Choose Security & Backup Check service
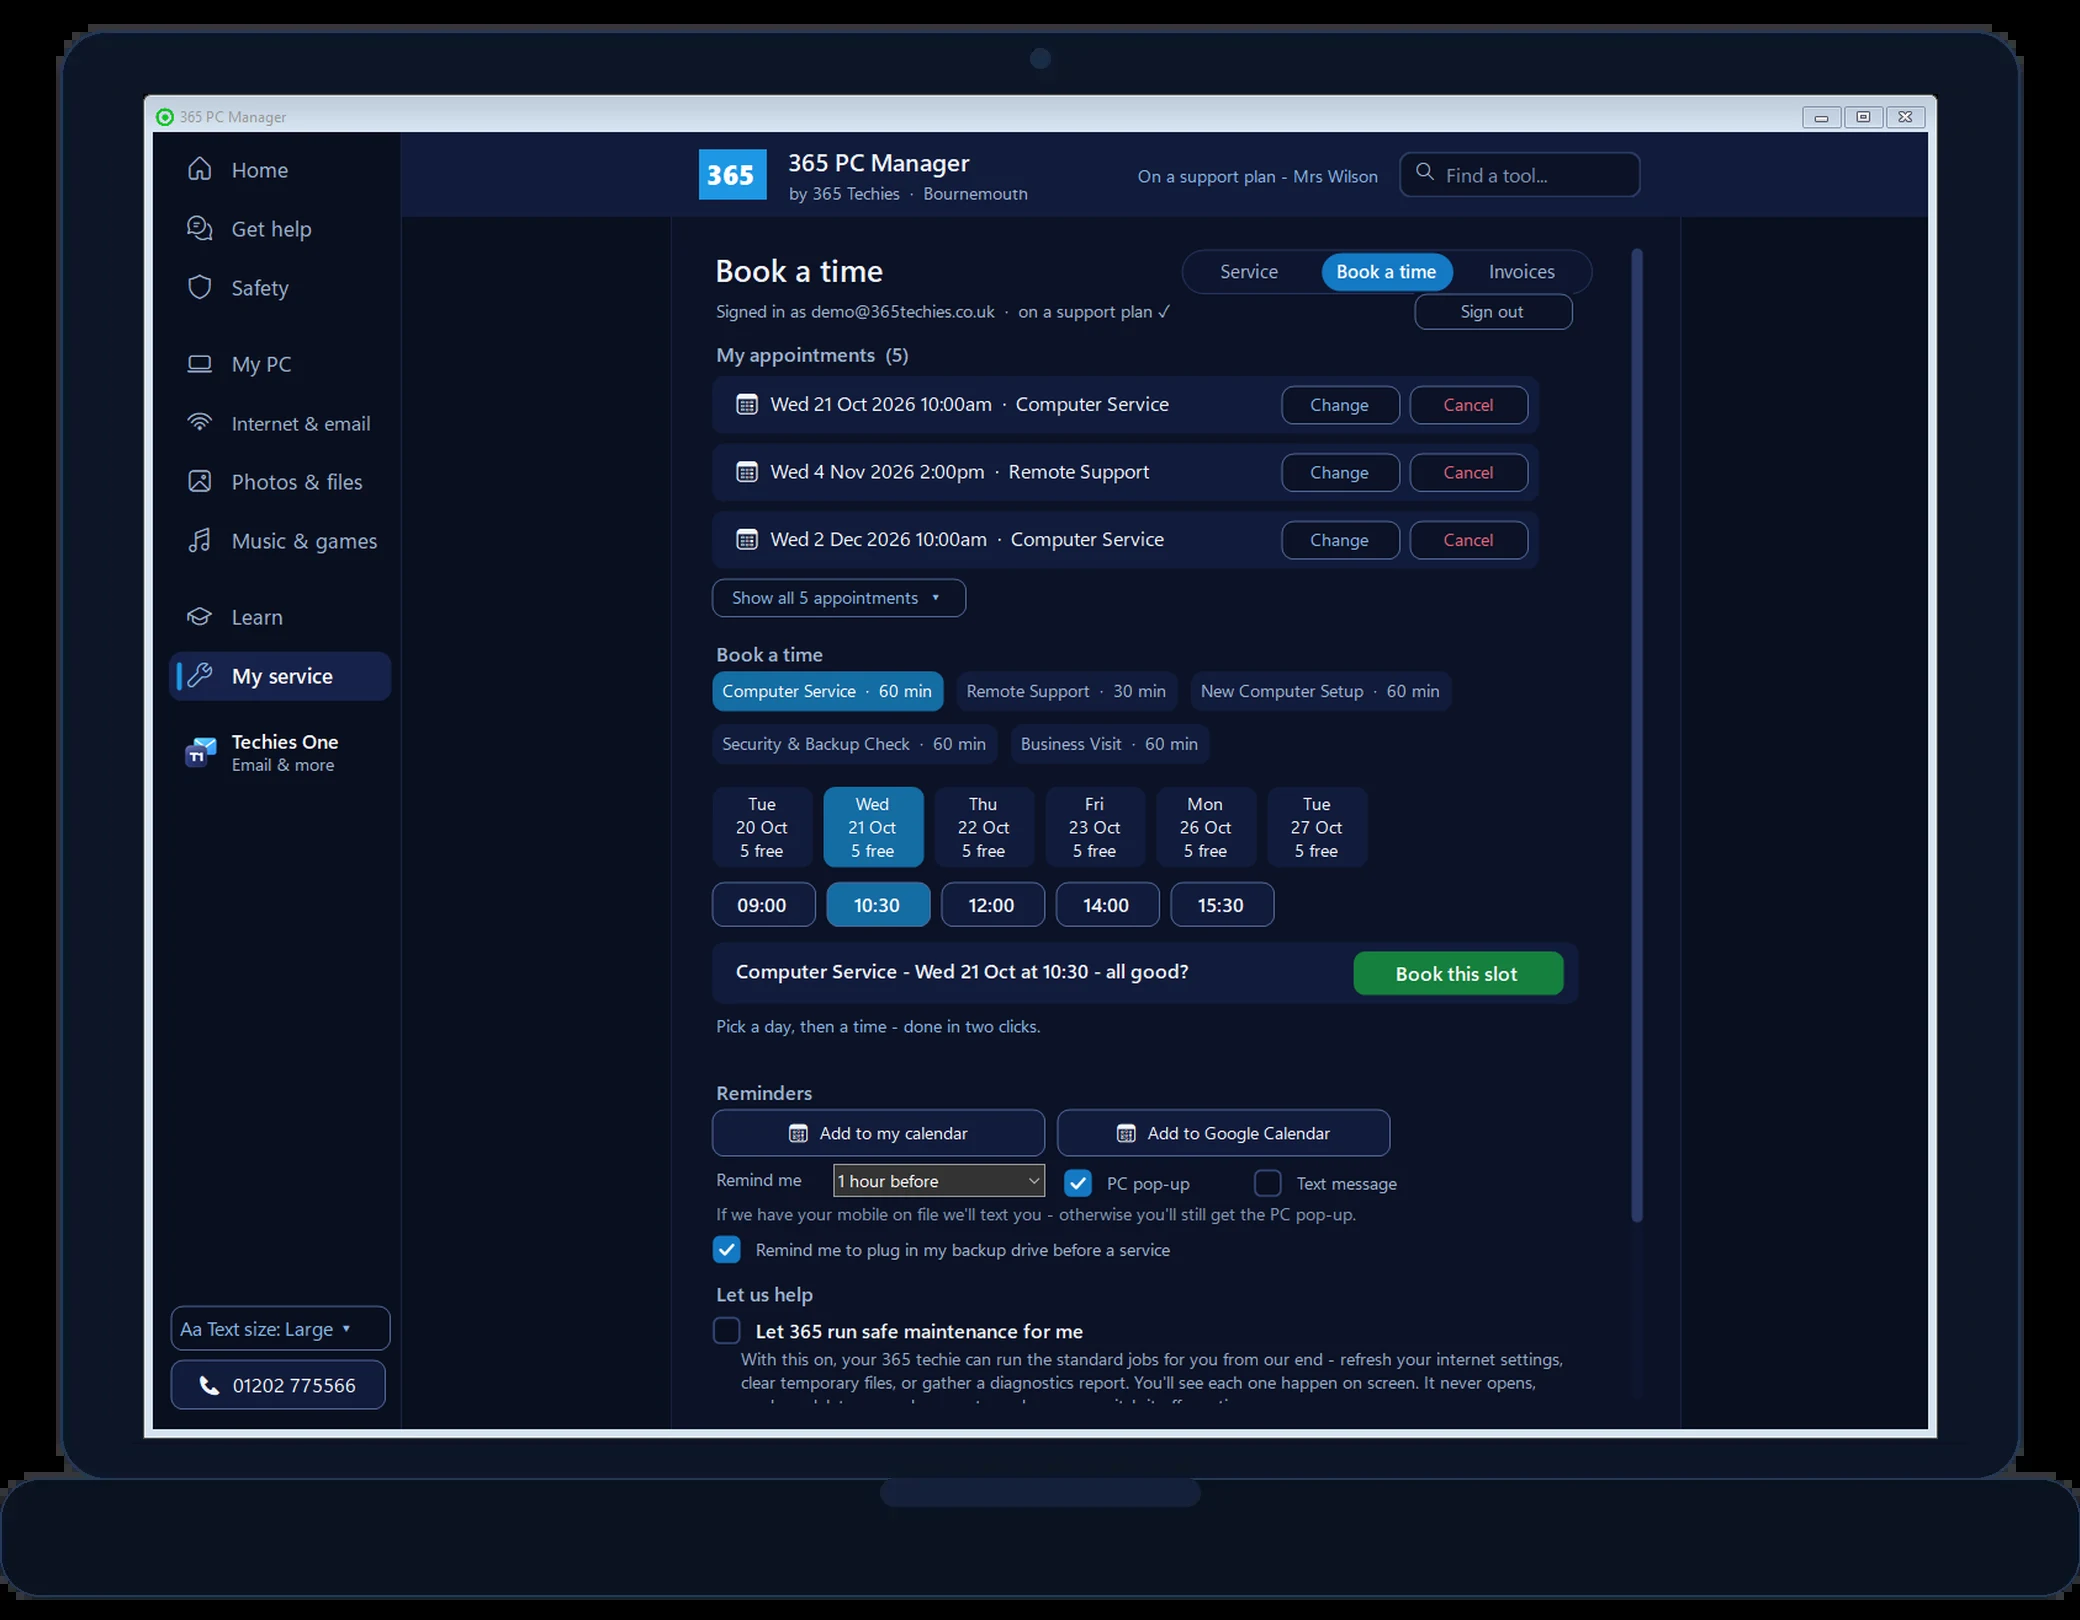Image resolution: width=2080 pixels, height=1620 pixels. [854, 744]
